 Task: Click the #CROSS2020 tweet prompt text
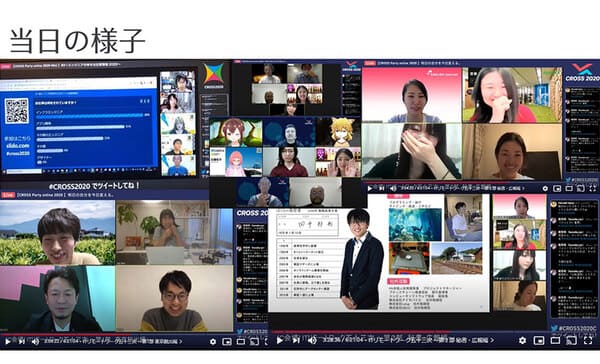[94, 186]
